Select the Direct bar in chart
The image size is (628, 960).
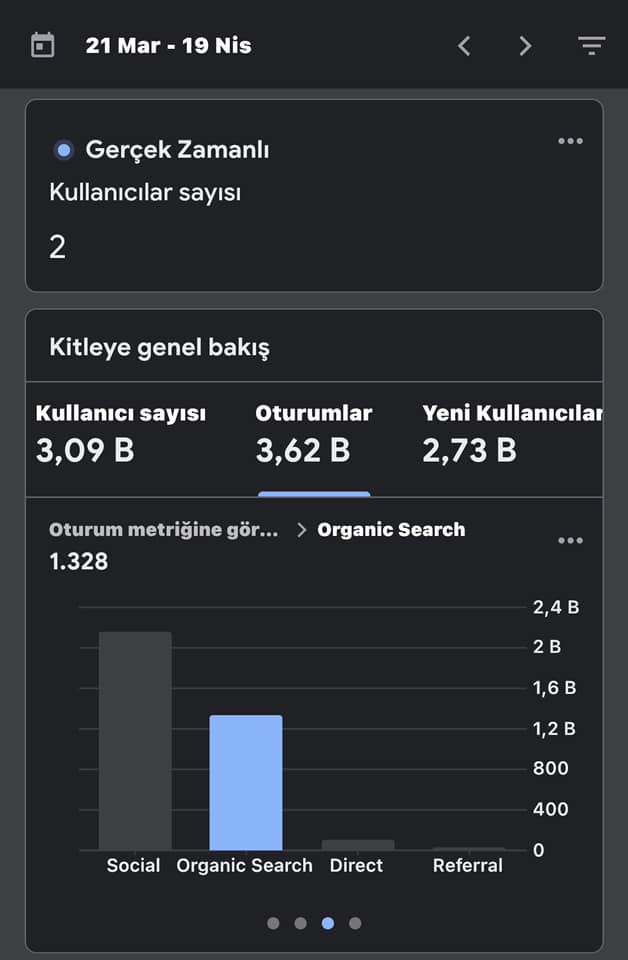click(x=358, y=845)
